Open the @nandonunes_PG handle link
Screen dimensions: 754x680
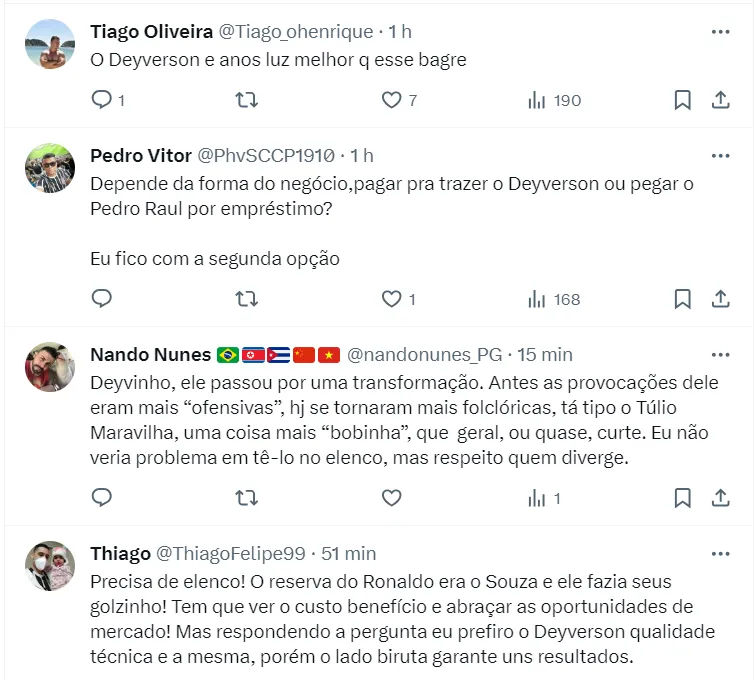pos(424,355)
